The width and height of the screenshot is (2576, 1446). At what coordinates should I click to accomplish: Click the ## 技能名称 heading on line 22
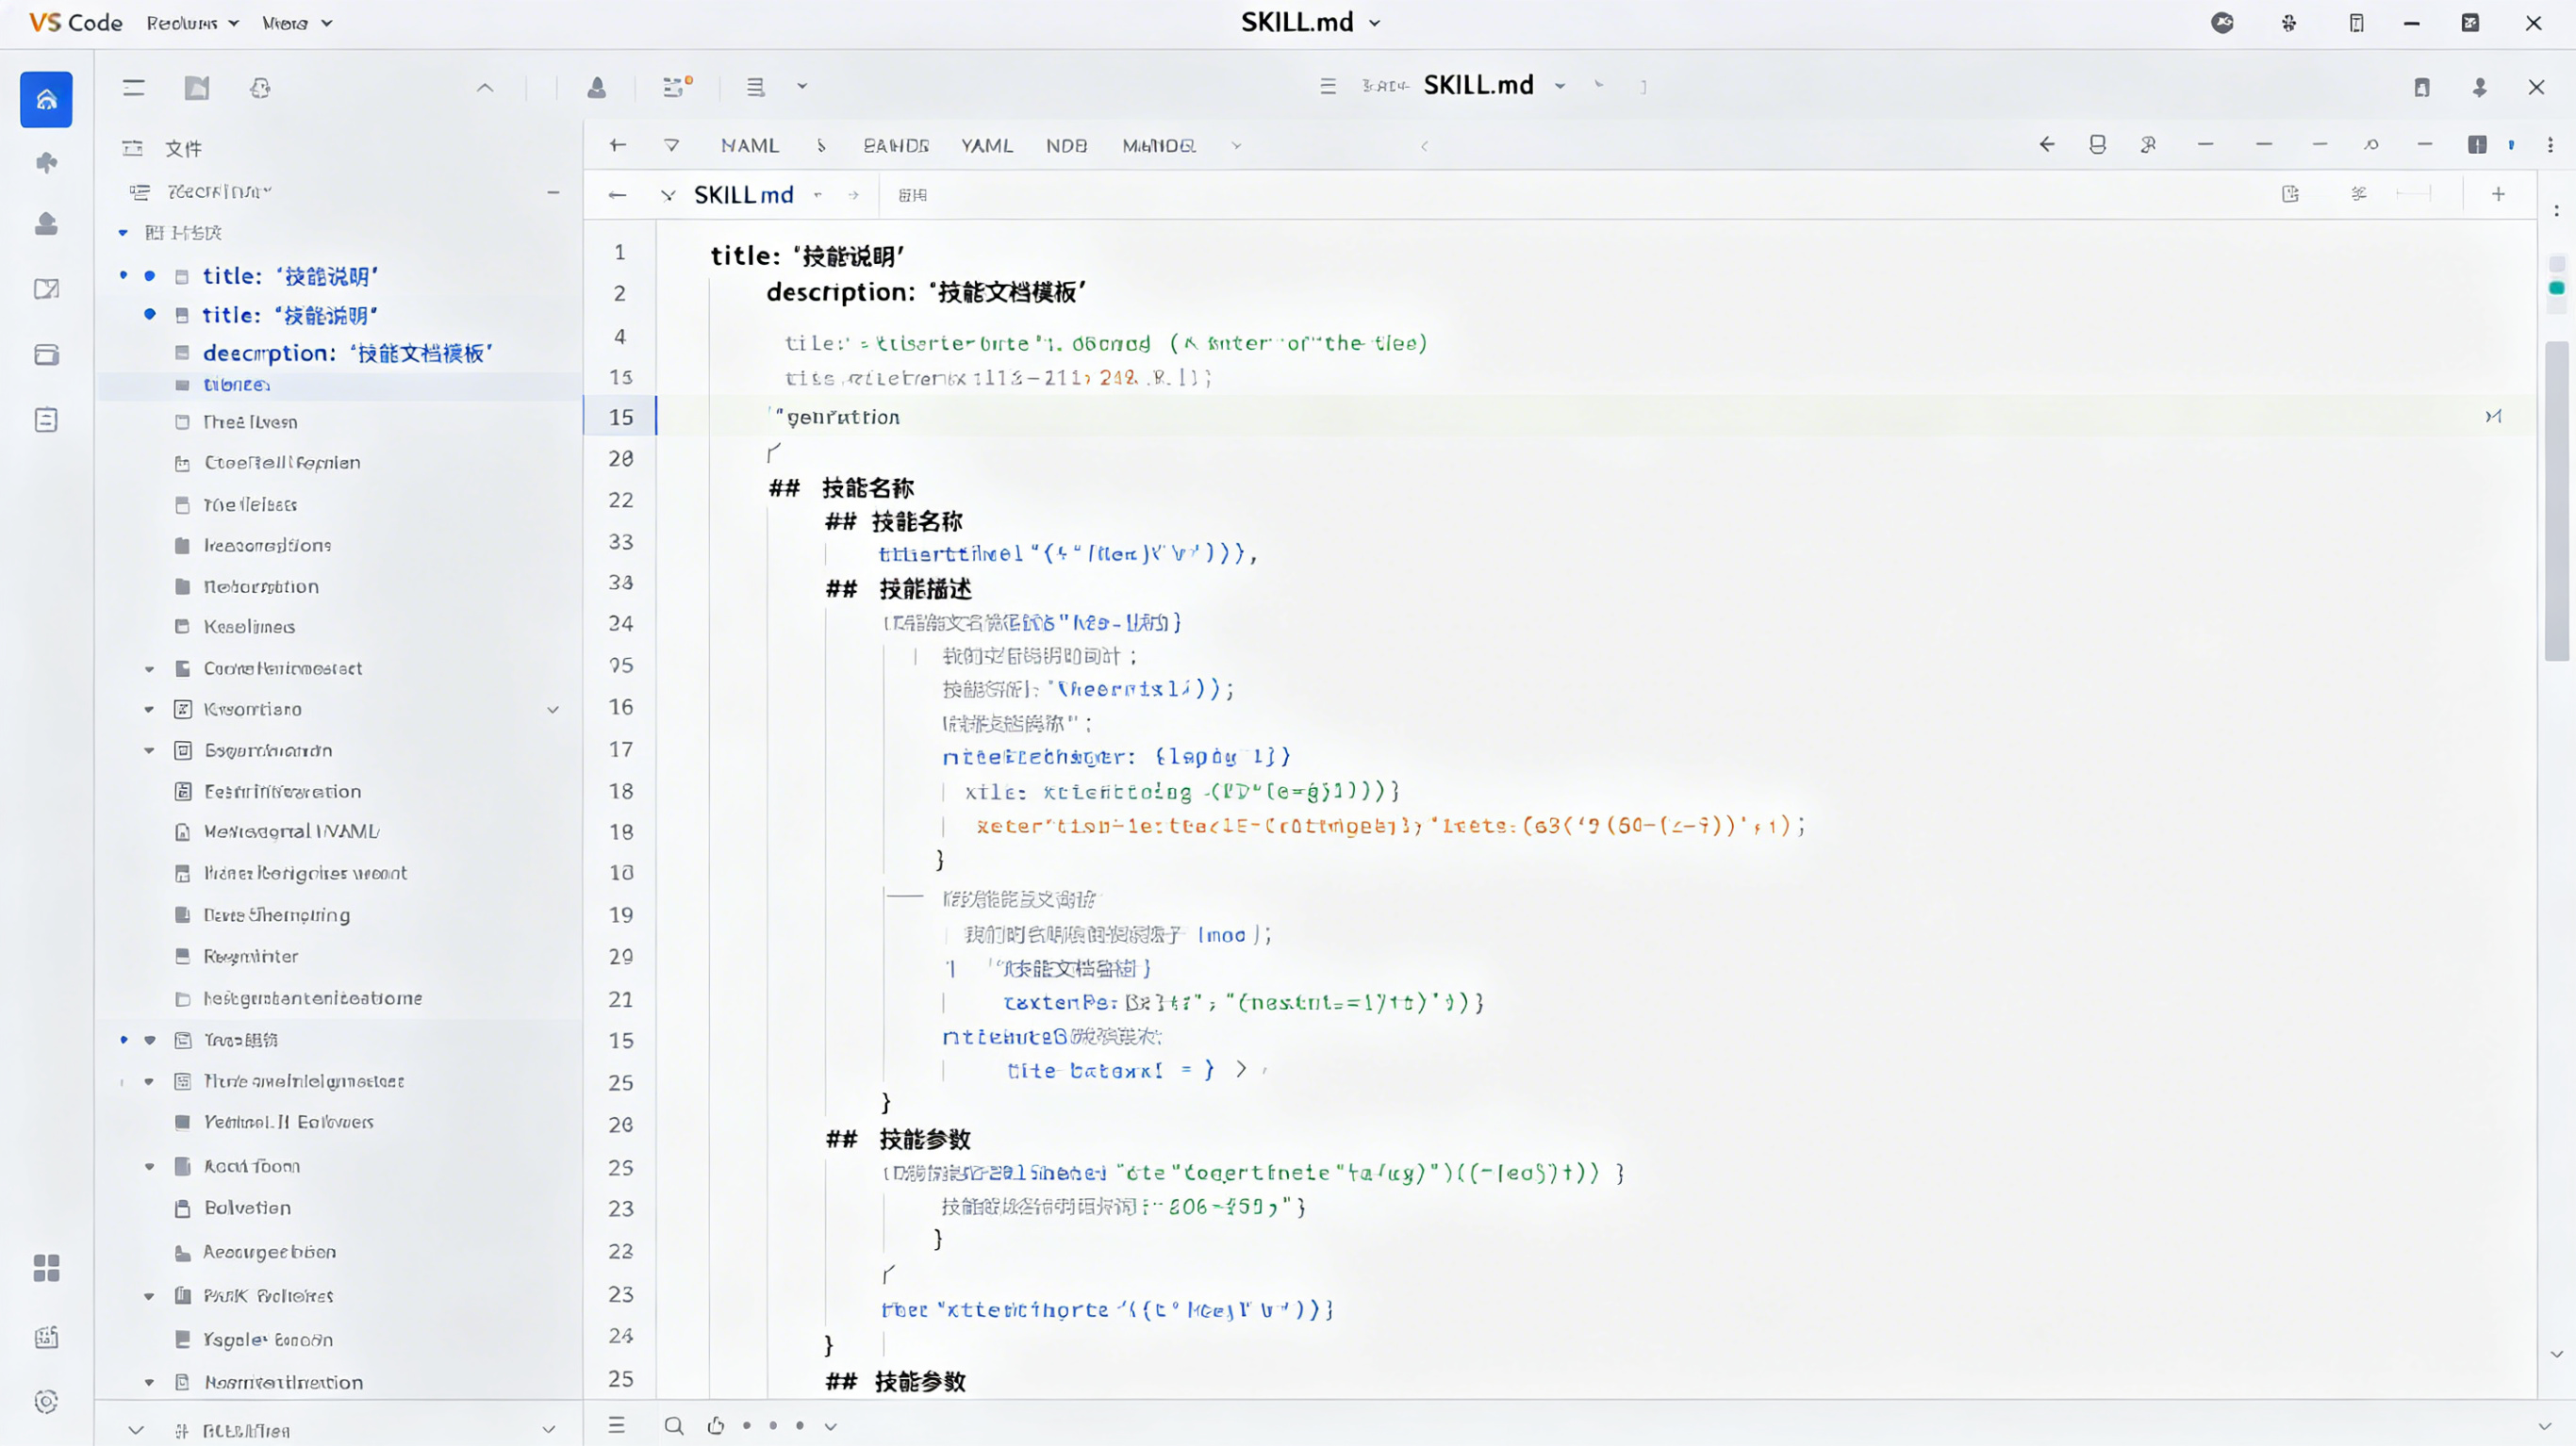[x=841, y=488]
